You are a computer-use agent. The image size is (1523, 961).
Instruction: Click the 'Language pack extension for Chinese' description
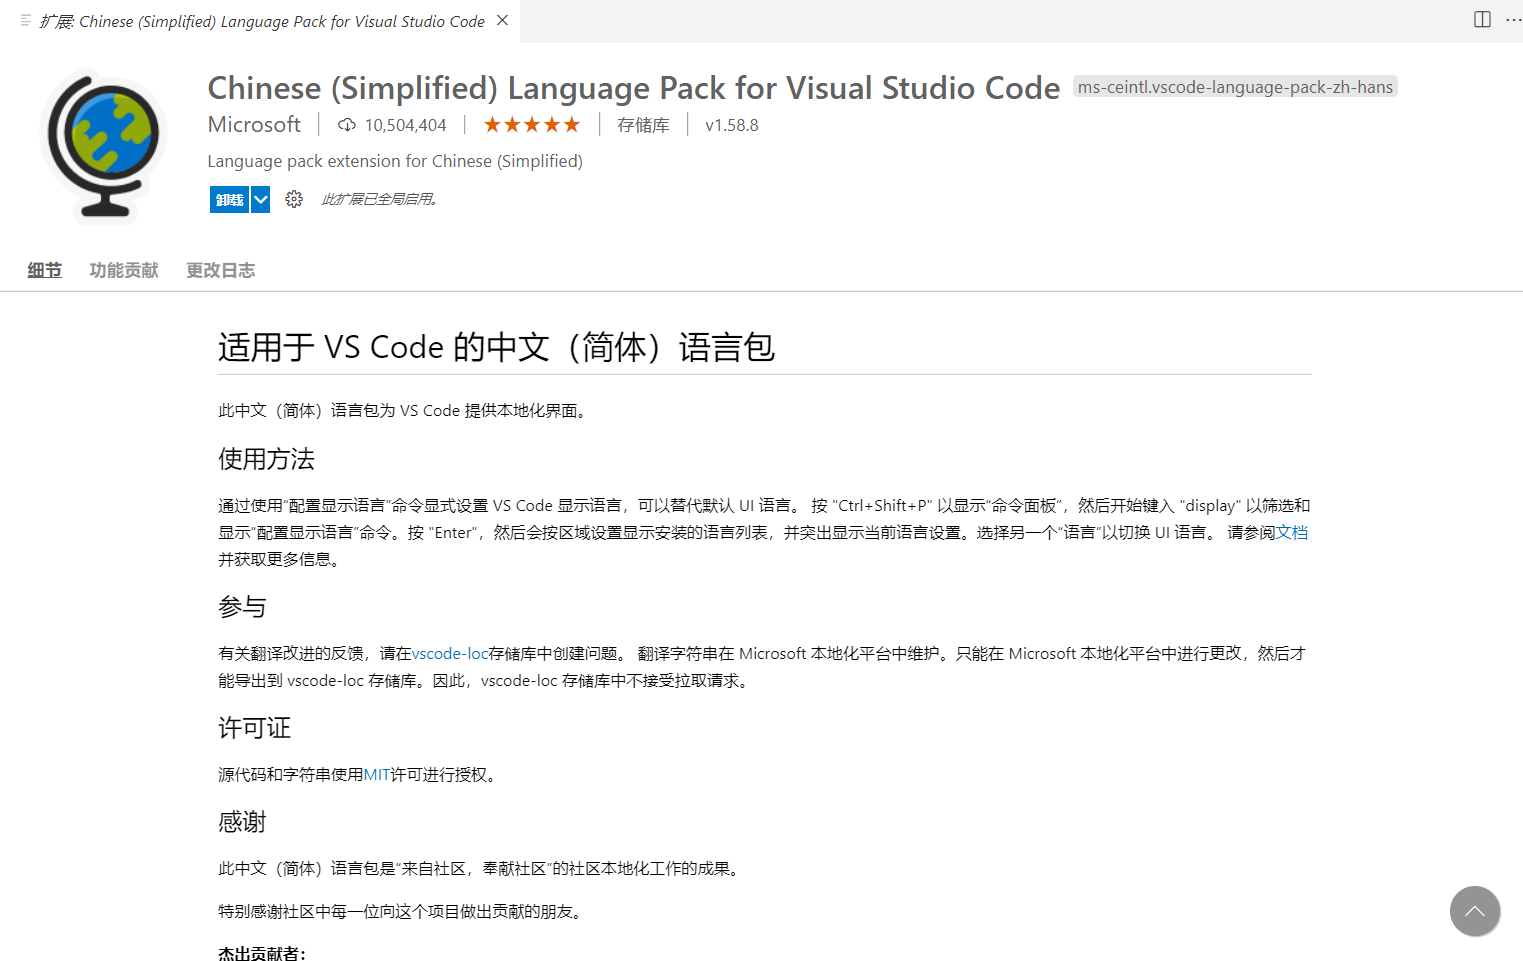pyautogui.click(x=395, y=161)
